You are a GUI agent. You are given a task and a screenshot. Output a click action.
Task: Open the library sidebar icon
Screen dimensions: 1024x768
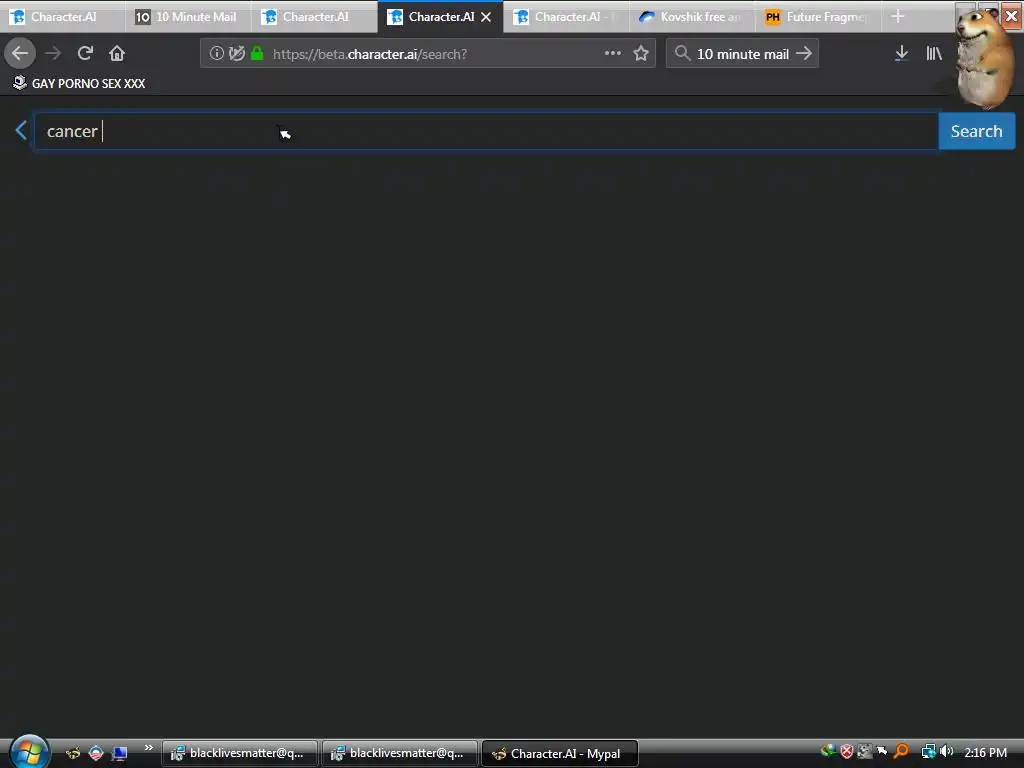pyautogui.click(x=934, y=54)
